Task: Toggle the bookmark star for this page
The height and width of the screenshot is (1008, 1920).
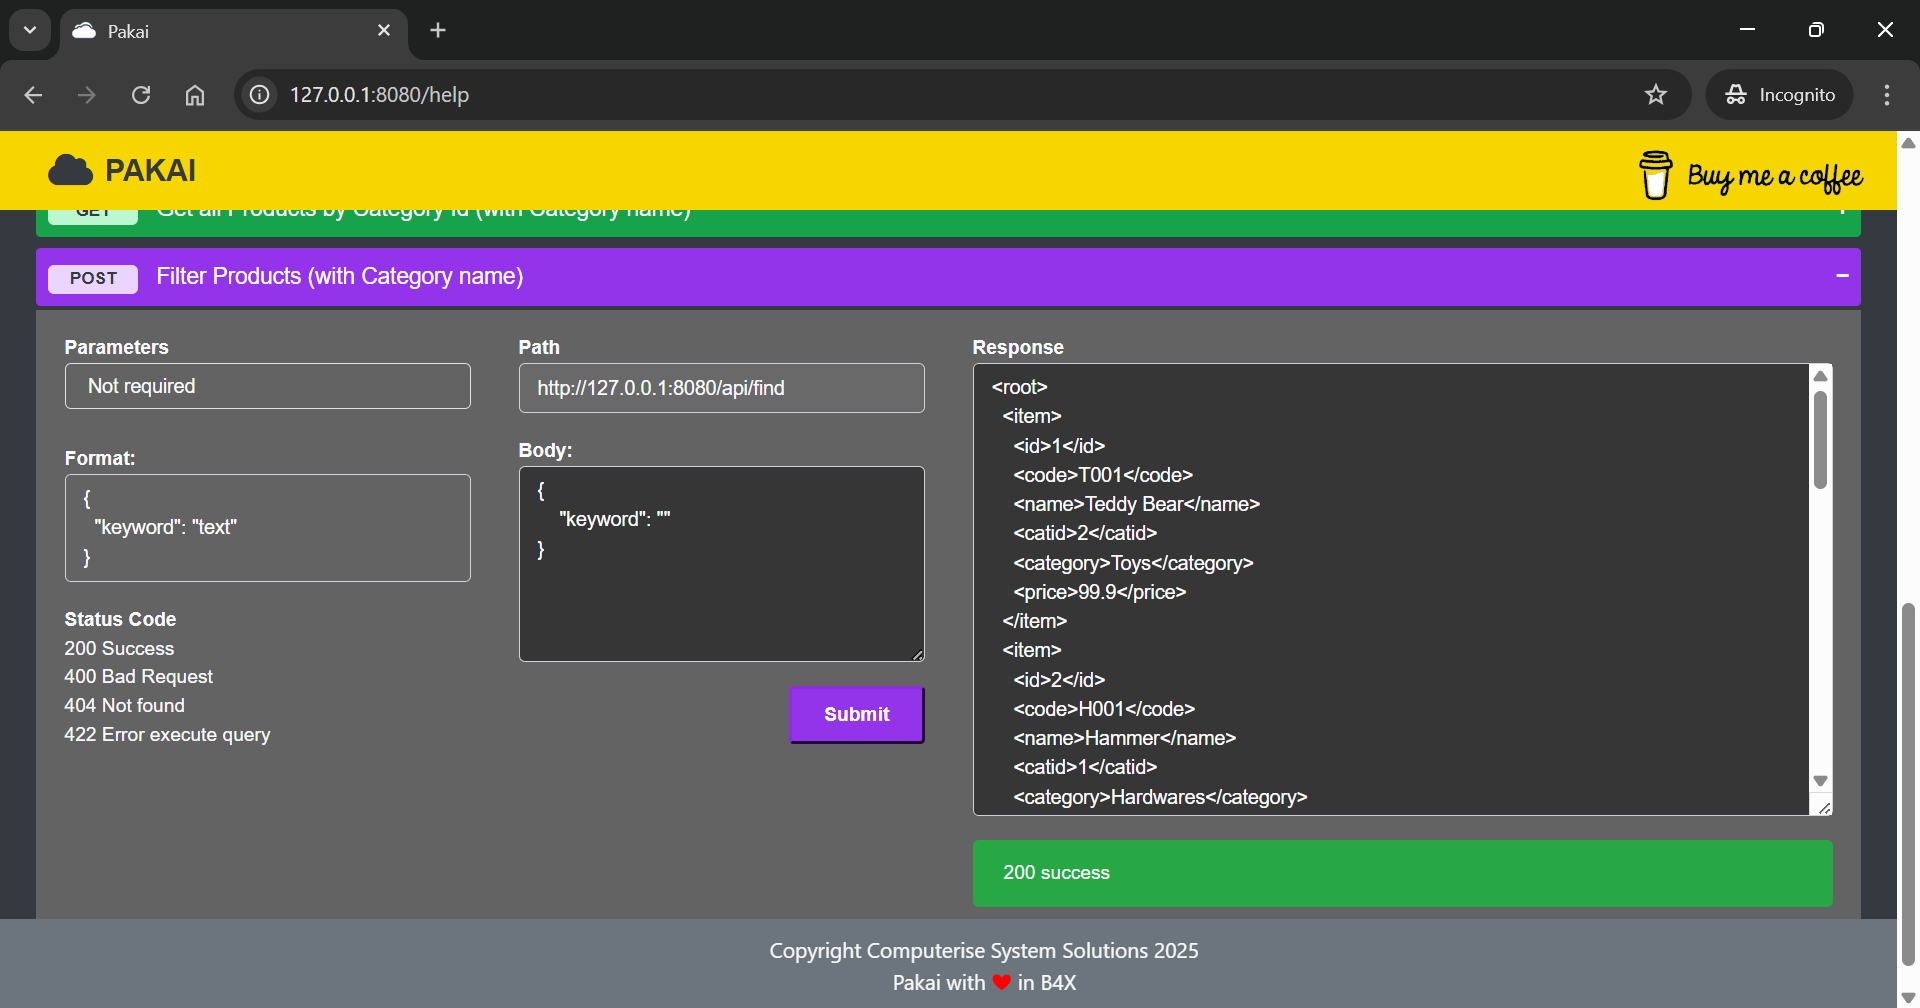Action: click(1656, 95)
